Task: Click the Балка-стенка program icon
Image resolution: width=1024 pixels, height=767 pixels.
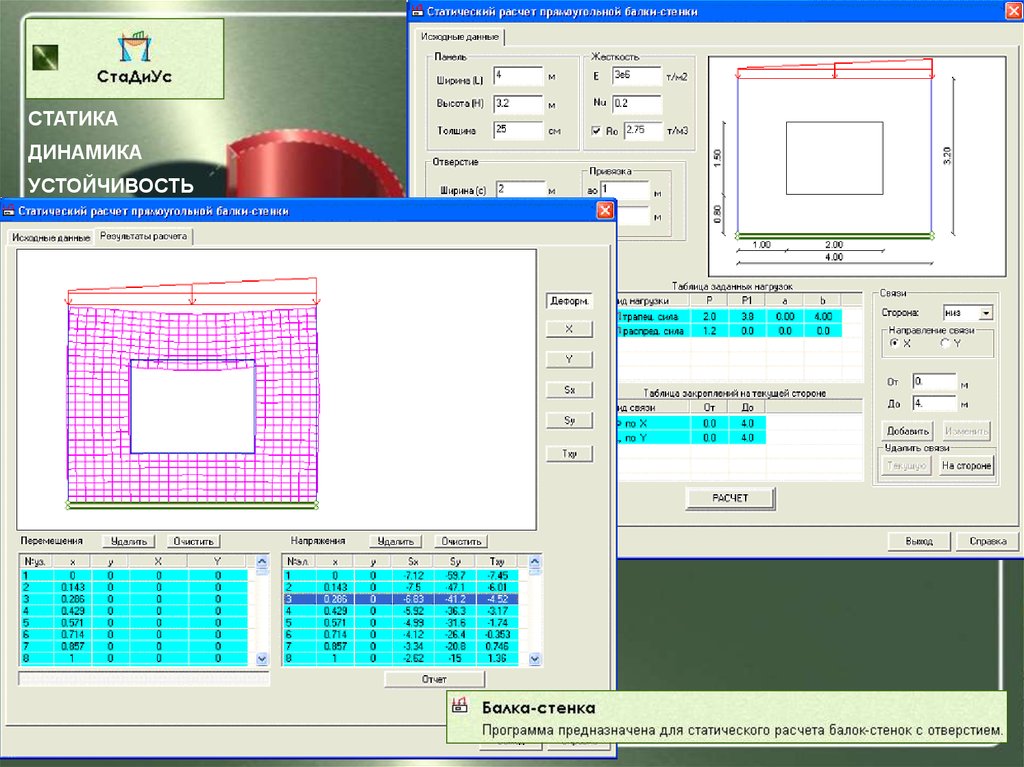Action: point(460,708)
